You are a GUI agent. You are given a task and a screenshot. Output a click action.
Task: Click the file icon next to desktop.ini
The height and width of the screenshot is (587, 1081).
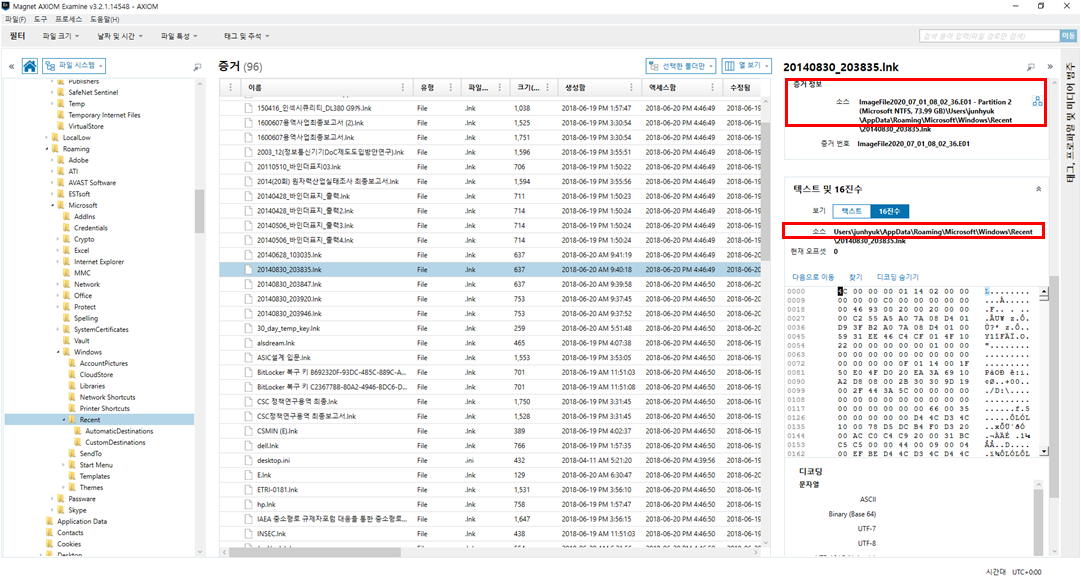[x=250, y=460]
